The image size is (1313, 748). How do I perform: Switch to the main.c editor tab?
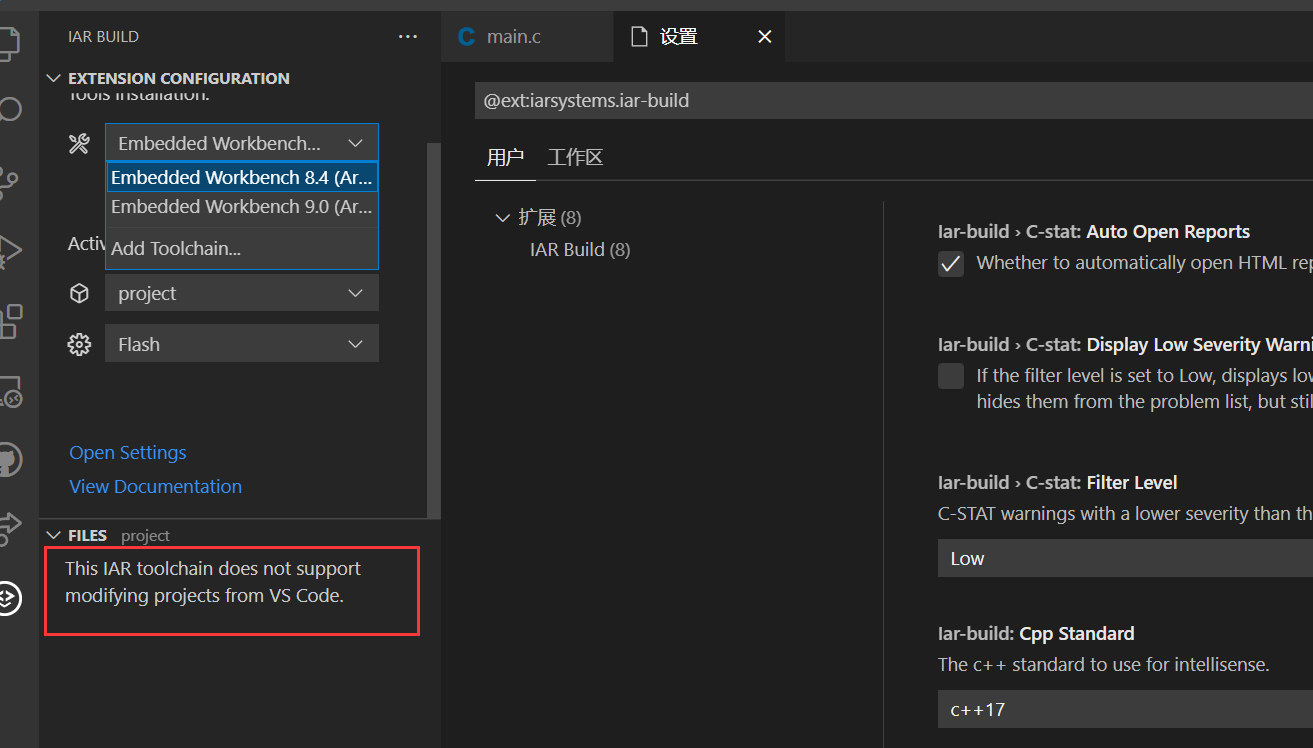point(526,37)
